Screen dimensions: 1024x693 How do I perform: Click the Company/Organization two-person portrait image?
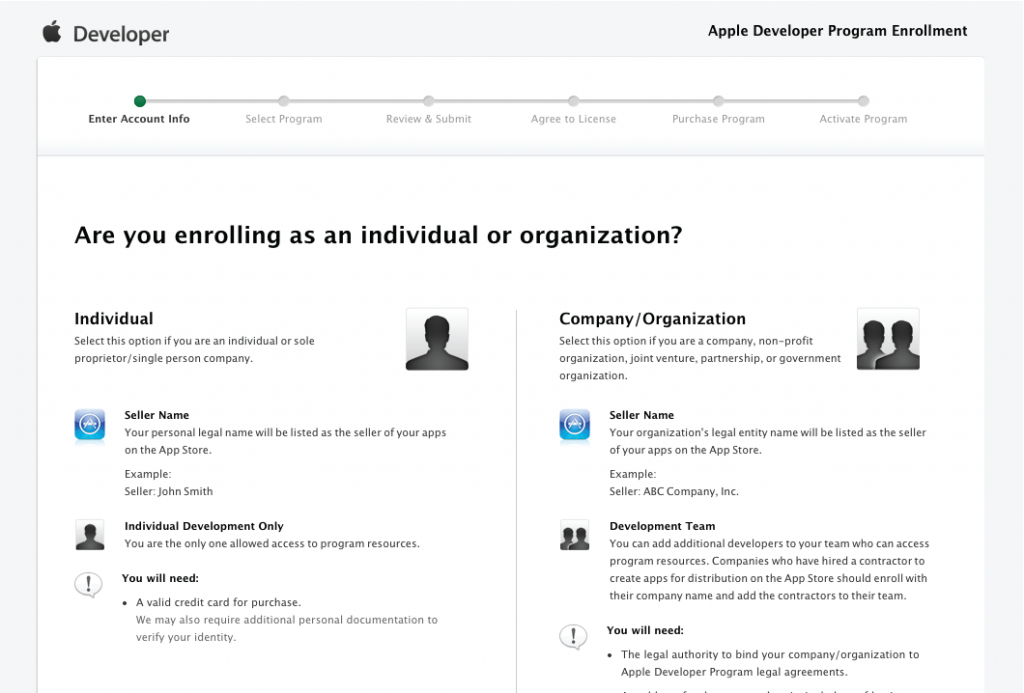[888, 340]
